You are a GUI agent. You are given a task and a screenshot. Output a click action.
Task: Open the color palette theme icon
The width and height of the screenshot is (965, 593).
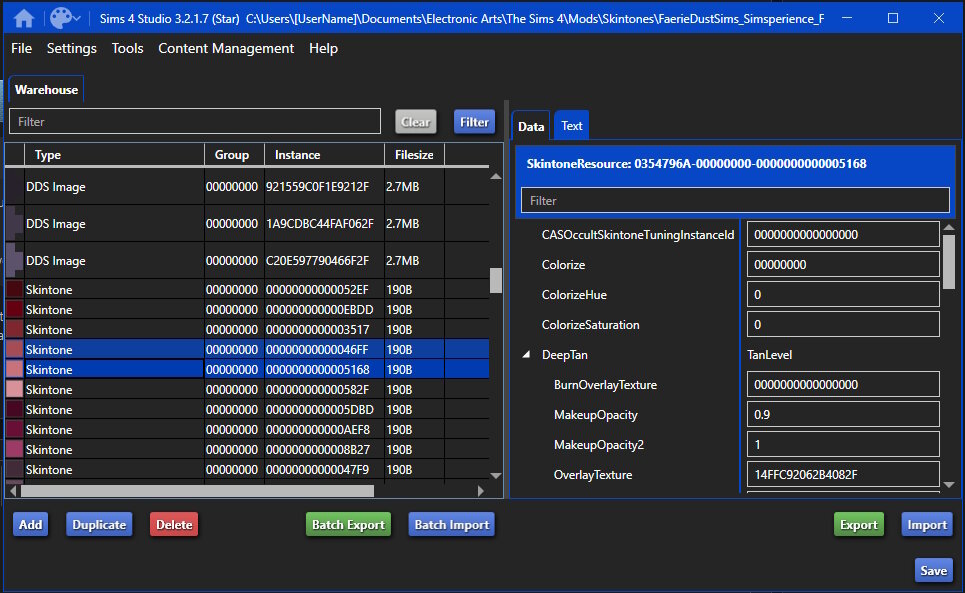pos(60,18)
